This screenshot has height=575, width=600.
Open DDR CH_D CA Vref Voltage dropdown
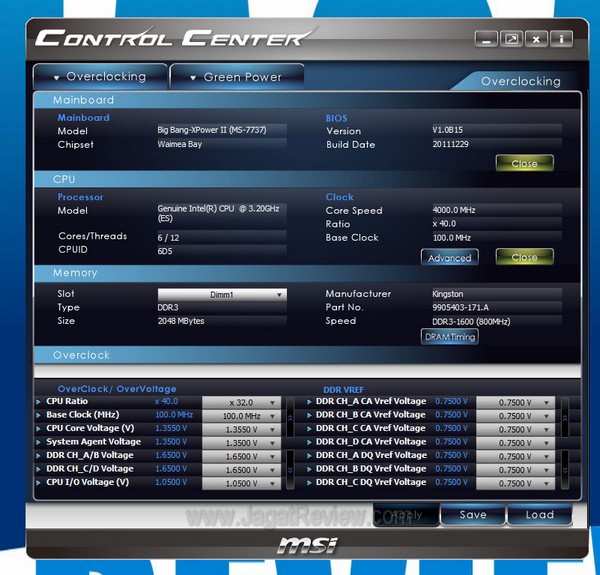pyautogui.click(x=515, y=443)
